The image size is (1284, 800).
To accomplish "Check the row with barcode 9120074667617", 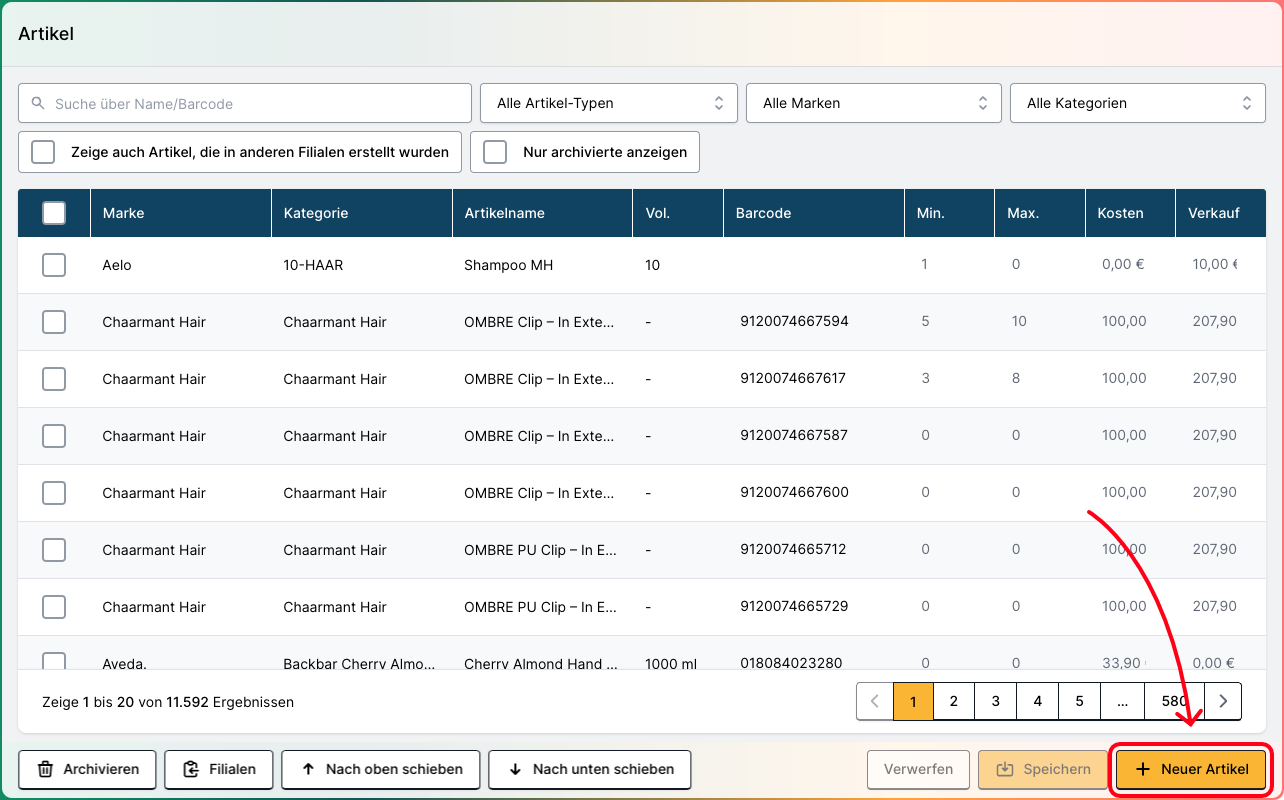I will 54,379.
